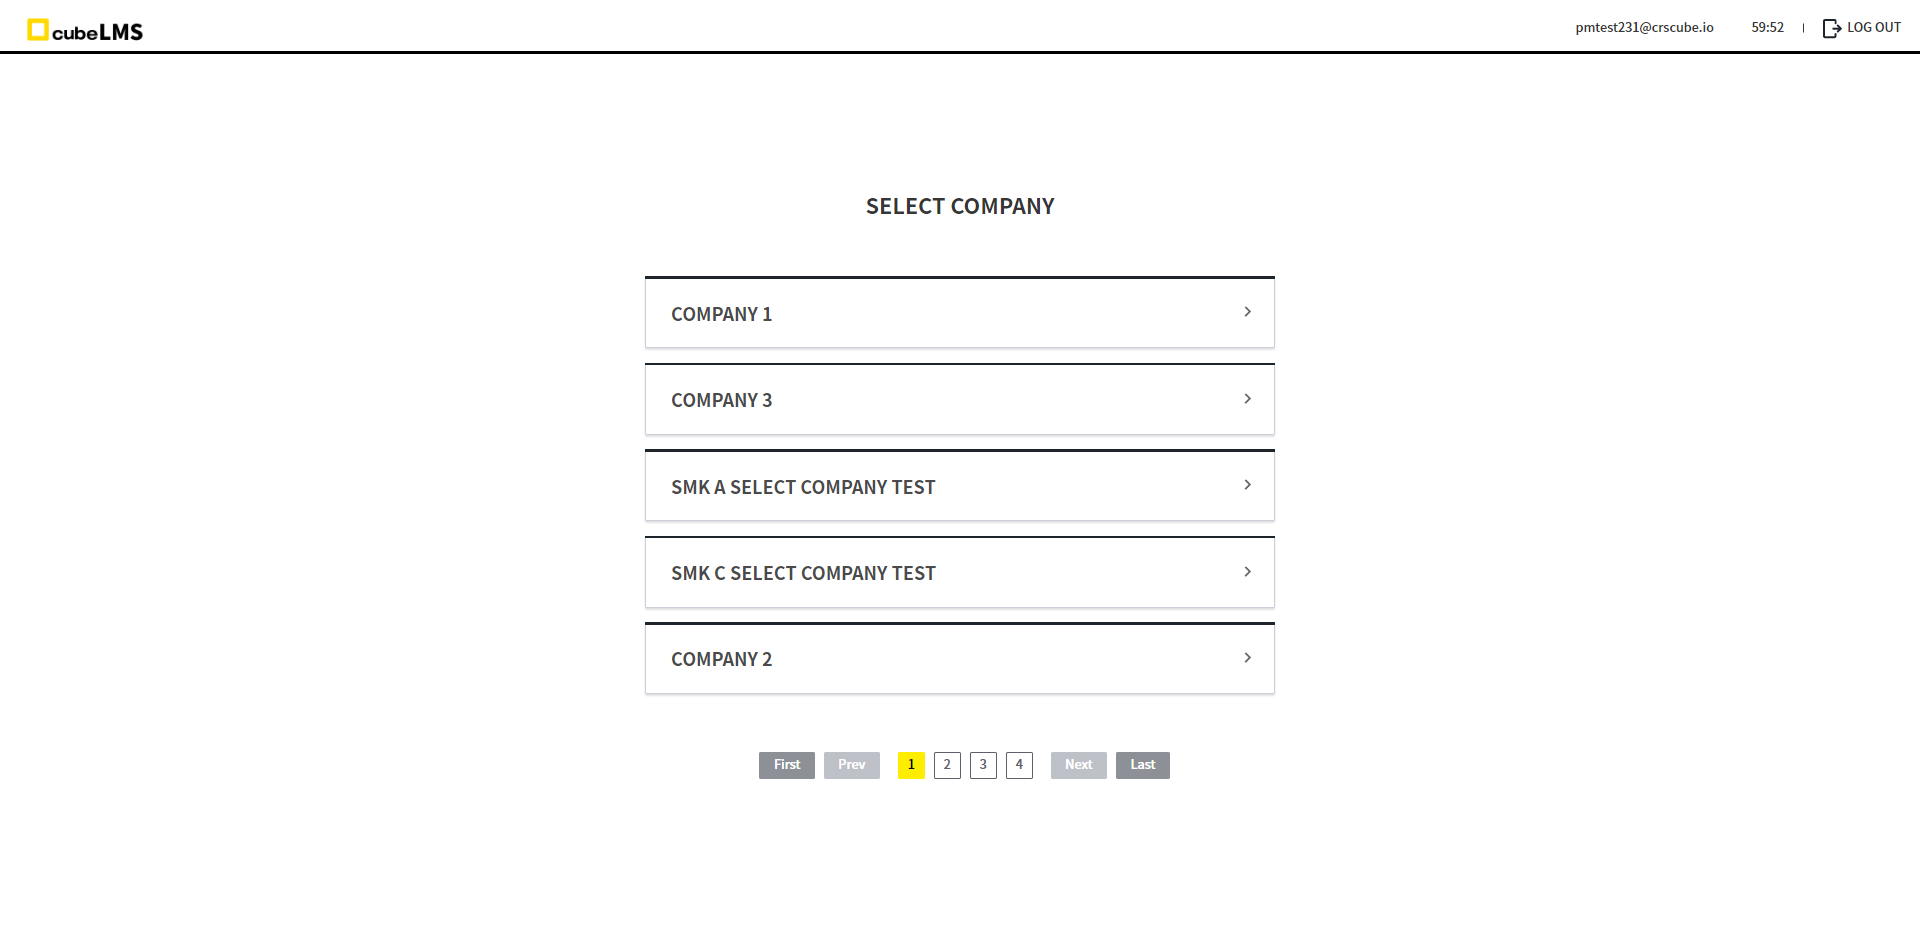Pick SMK C SELECT COMPANY TEST
The width and height of the screenshot is (1920, 937).
click(803, 573)
